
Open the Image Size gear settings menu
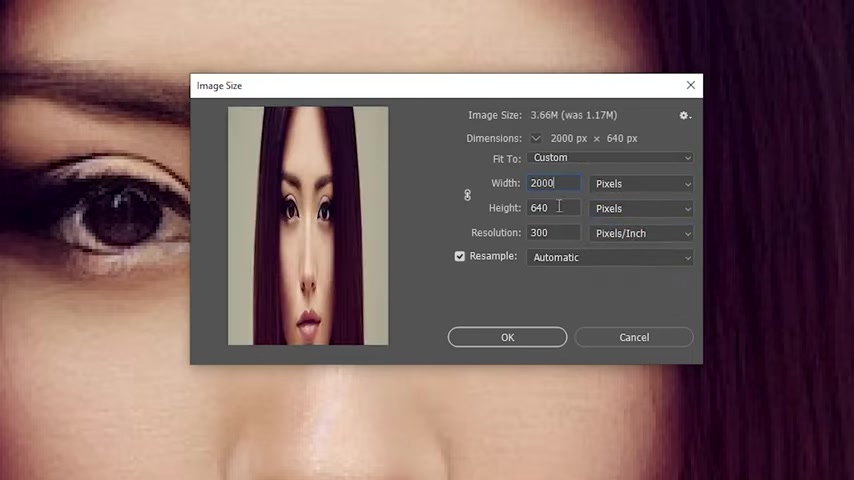(685, 116)
